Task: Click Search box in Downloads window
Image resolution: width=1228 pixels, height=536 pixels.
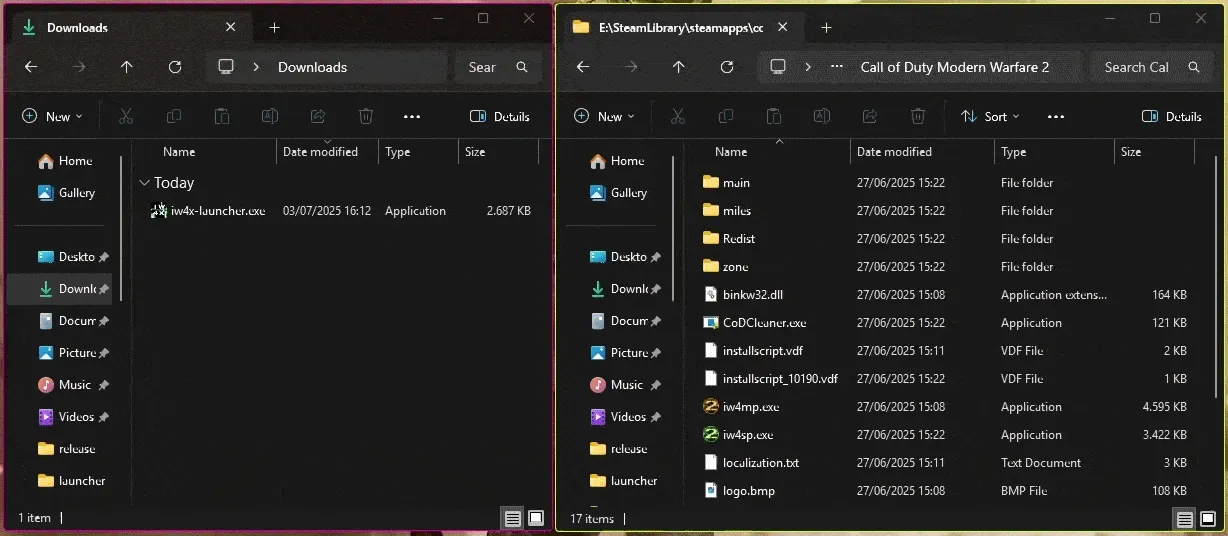Action: click(x=498, y=67)
